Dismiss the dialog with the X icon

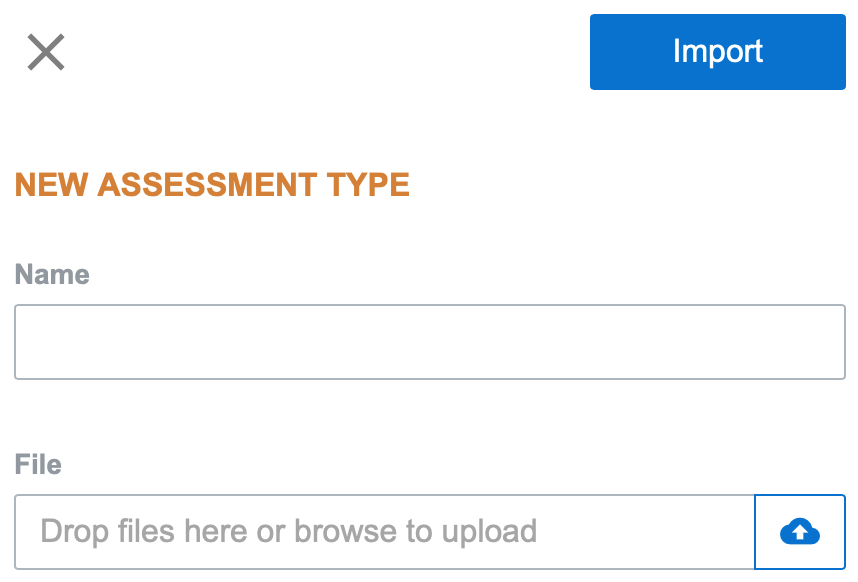pyautogui.click(x=46, y=52)
